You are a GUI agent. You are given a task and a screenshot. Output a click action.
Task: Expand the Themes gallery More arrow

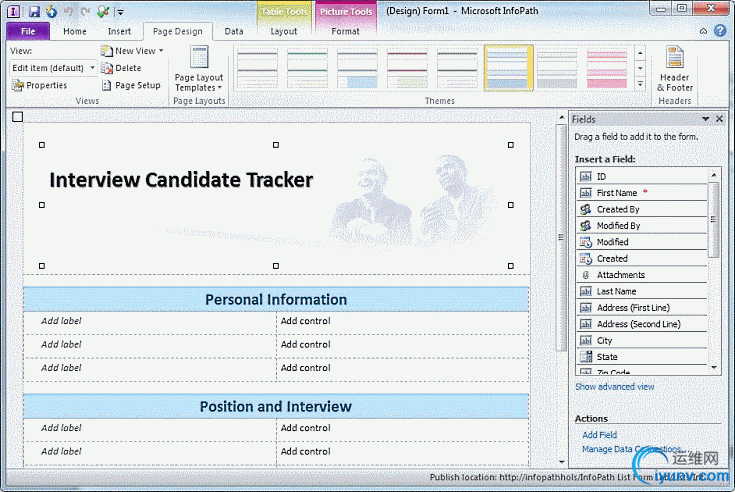640,84
